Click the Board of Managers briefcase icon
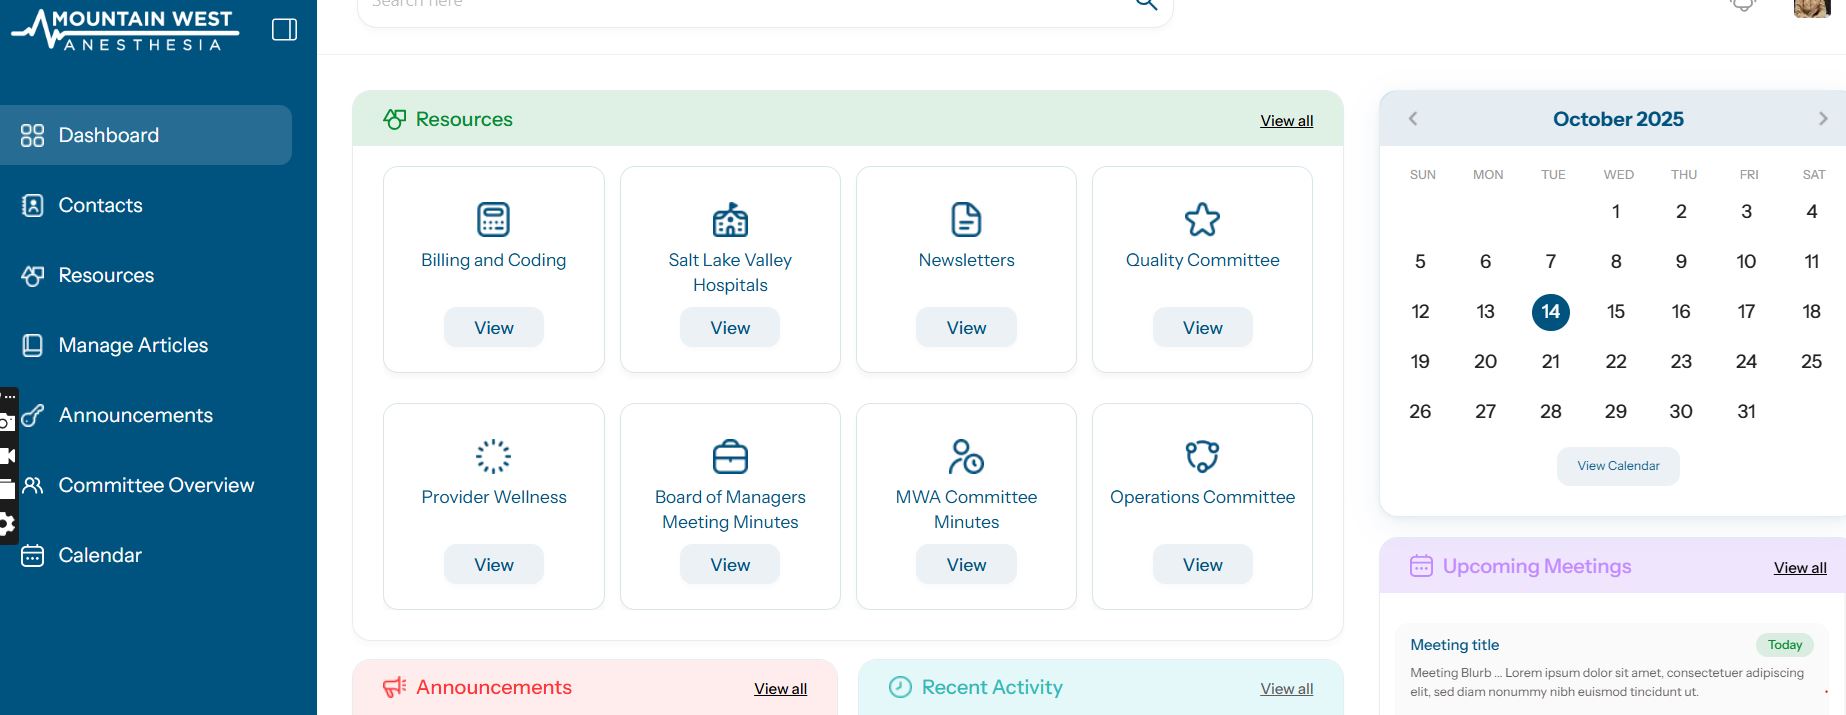1846x715 pixels. pos(730,456)
